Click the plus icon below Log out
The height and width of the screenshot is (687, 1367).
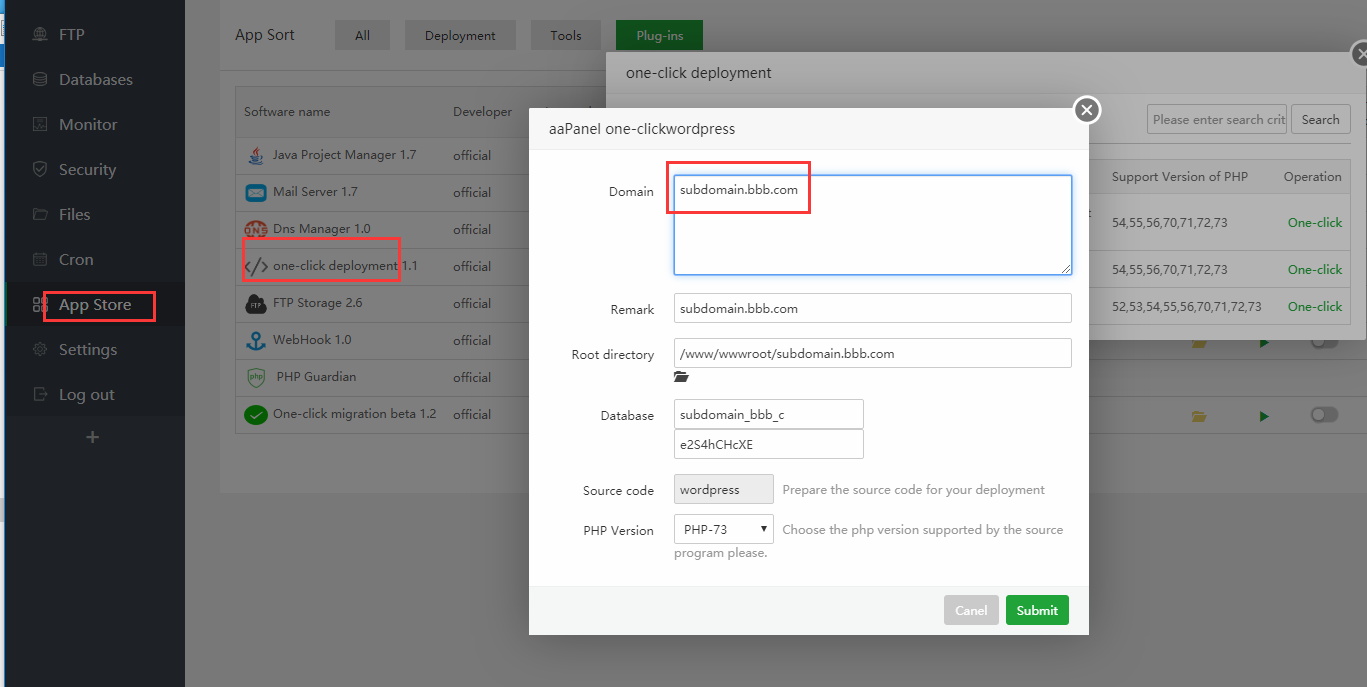tap(92, 437)
